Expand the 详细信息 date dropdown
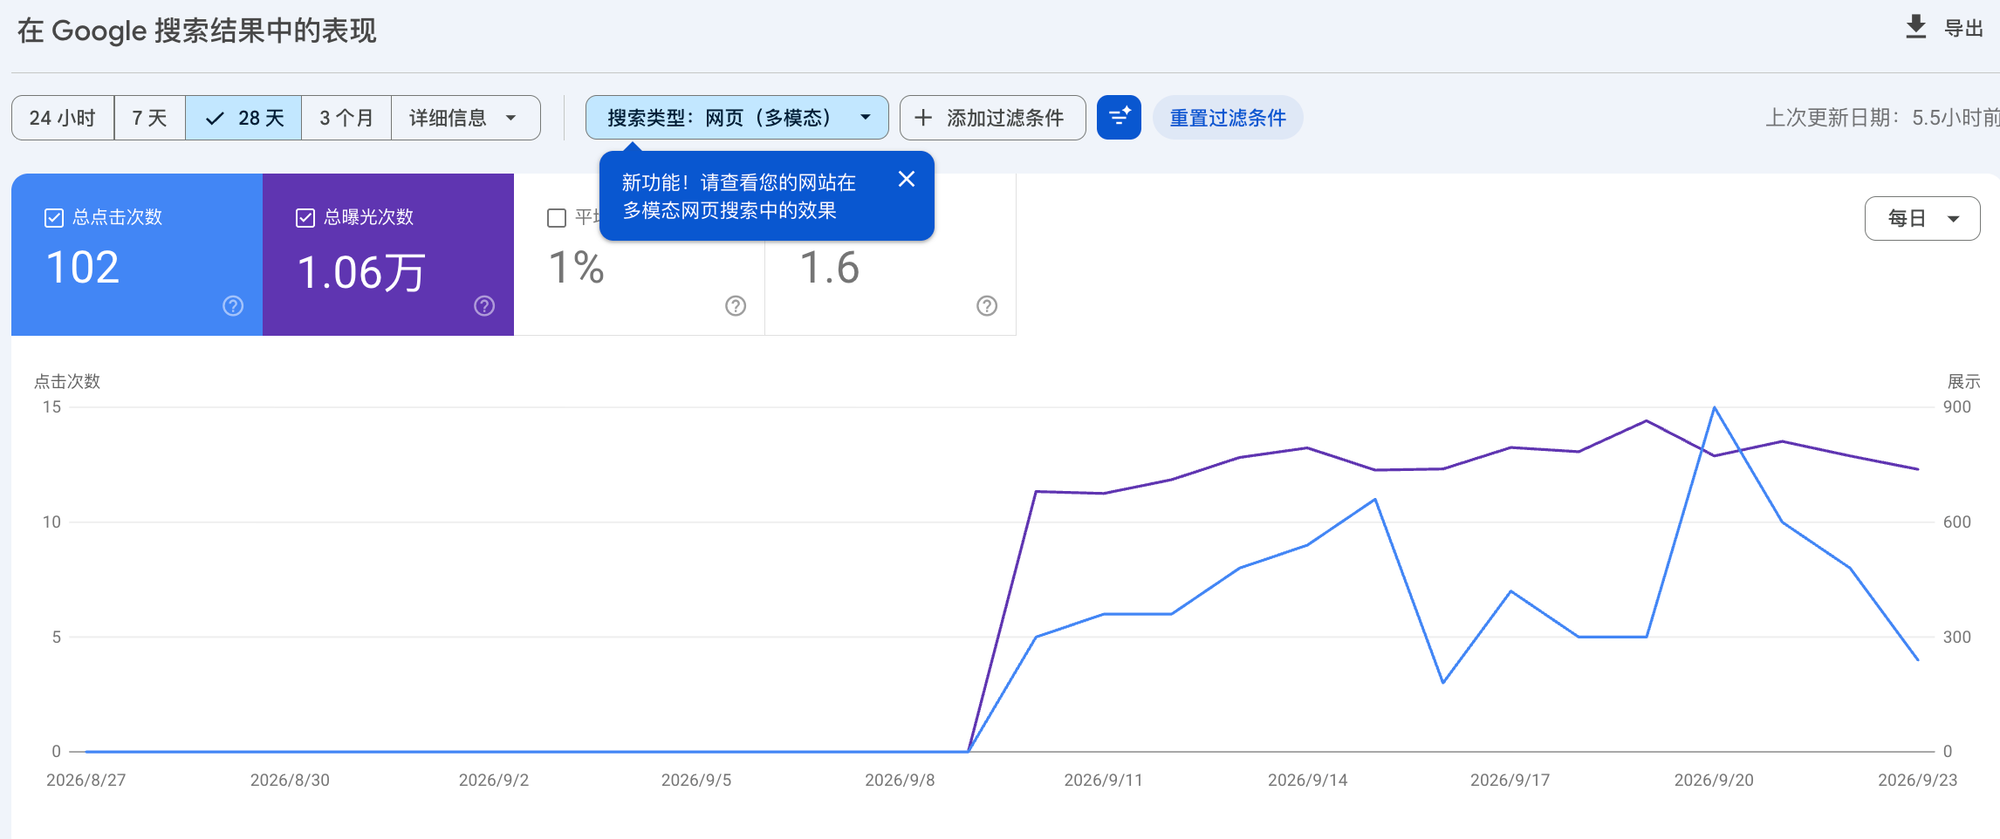 pos(465,118)
